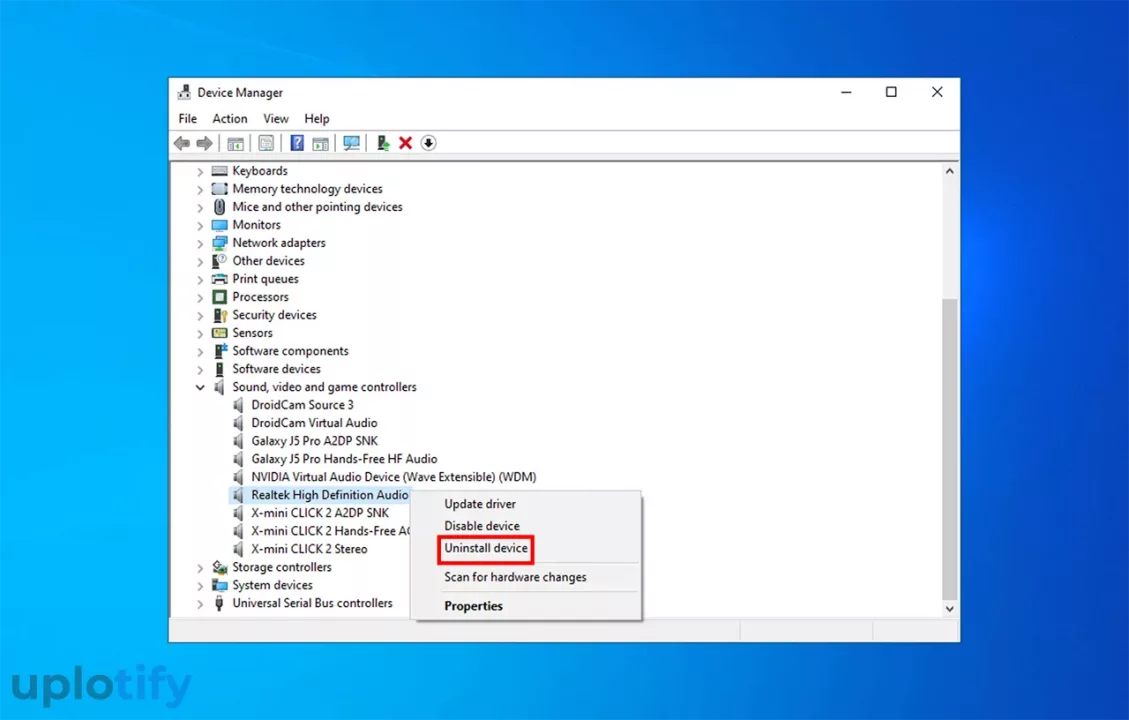The width and height of the screenshot is (1129, 720).
Task: Open the File menu
Action: coord(187,118)
